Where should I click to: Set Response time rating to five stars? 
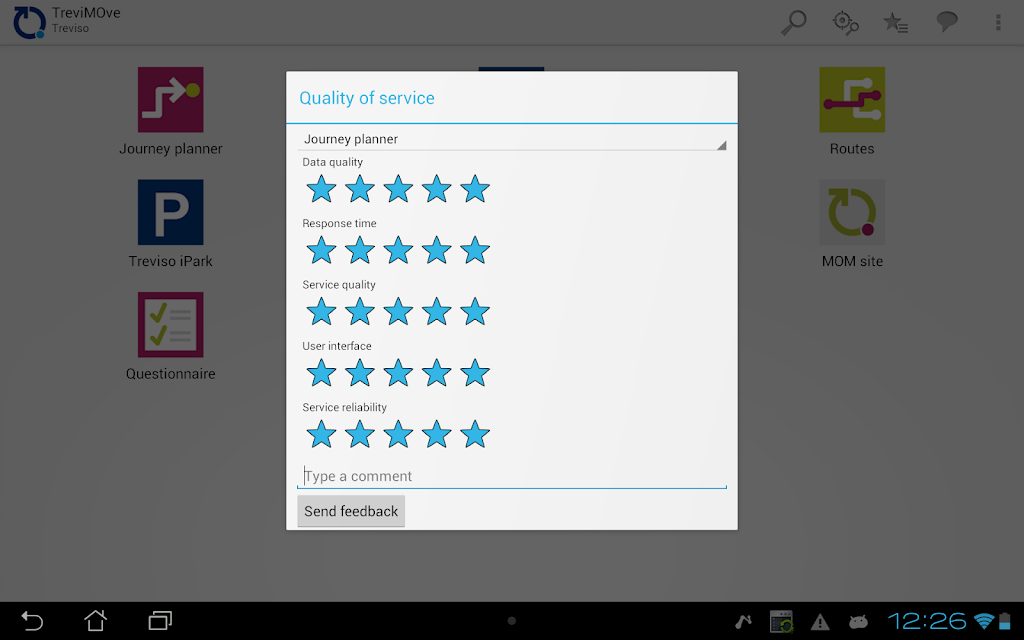pos(475,250)
